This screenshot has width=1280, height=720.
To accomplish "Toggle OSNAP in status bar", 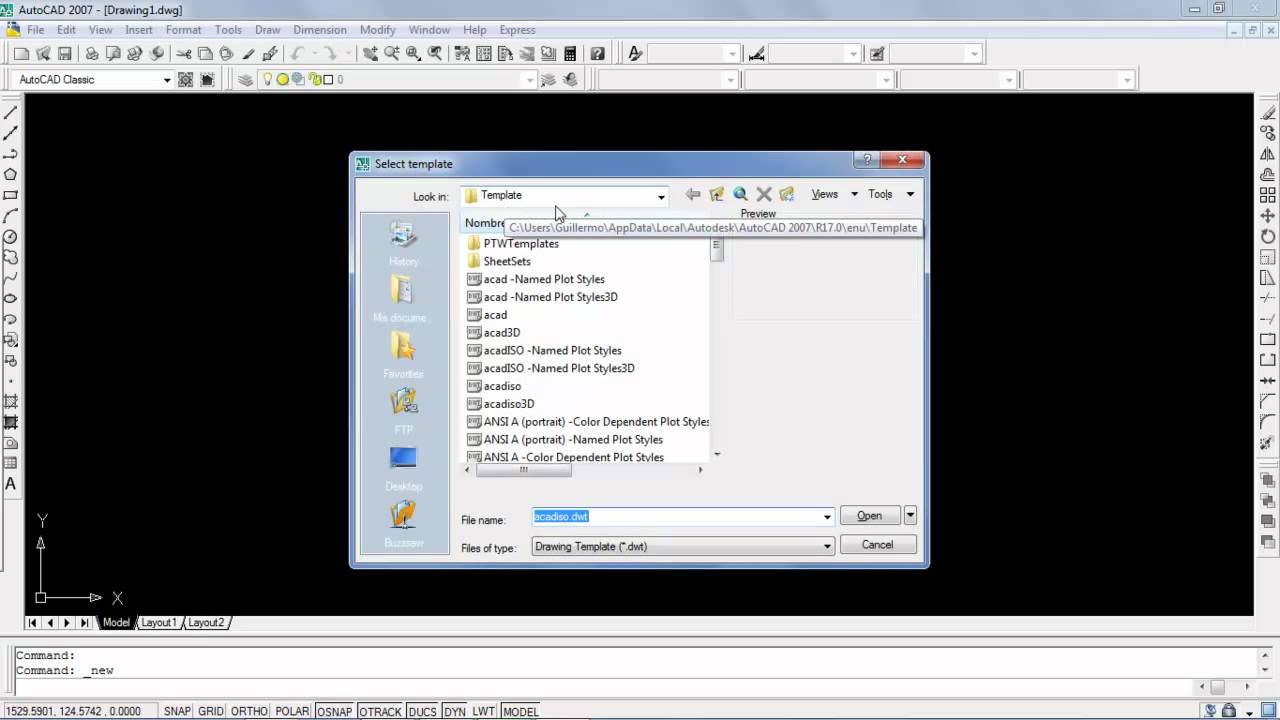I will (x=334, y=712).
